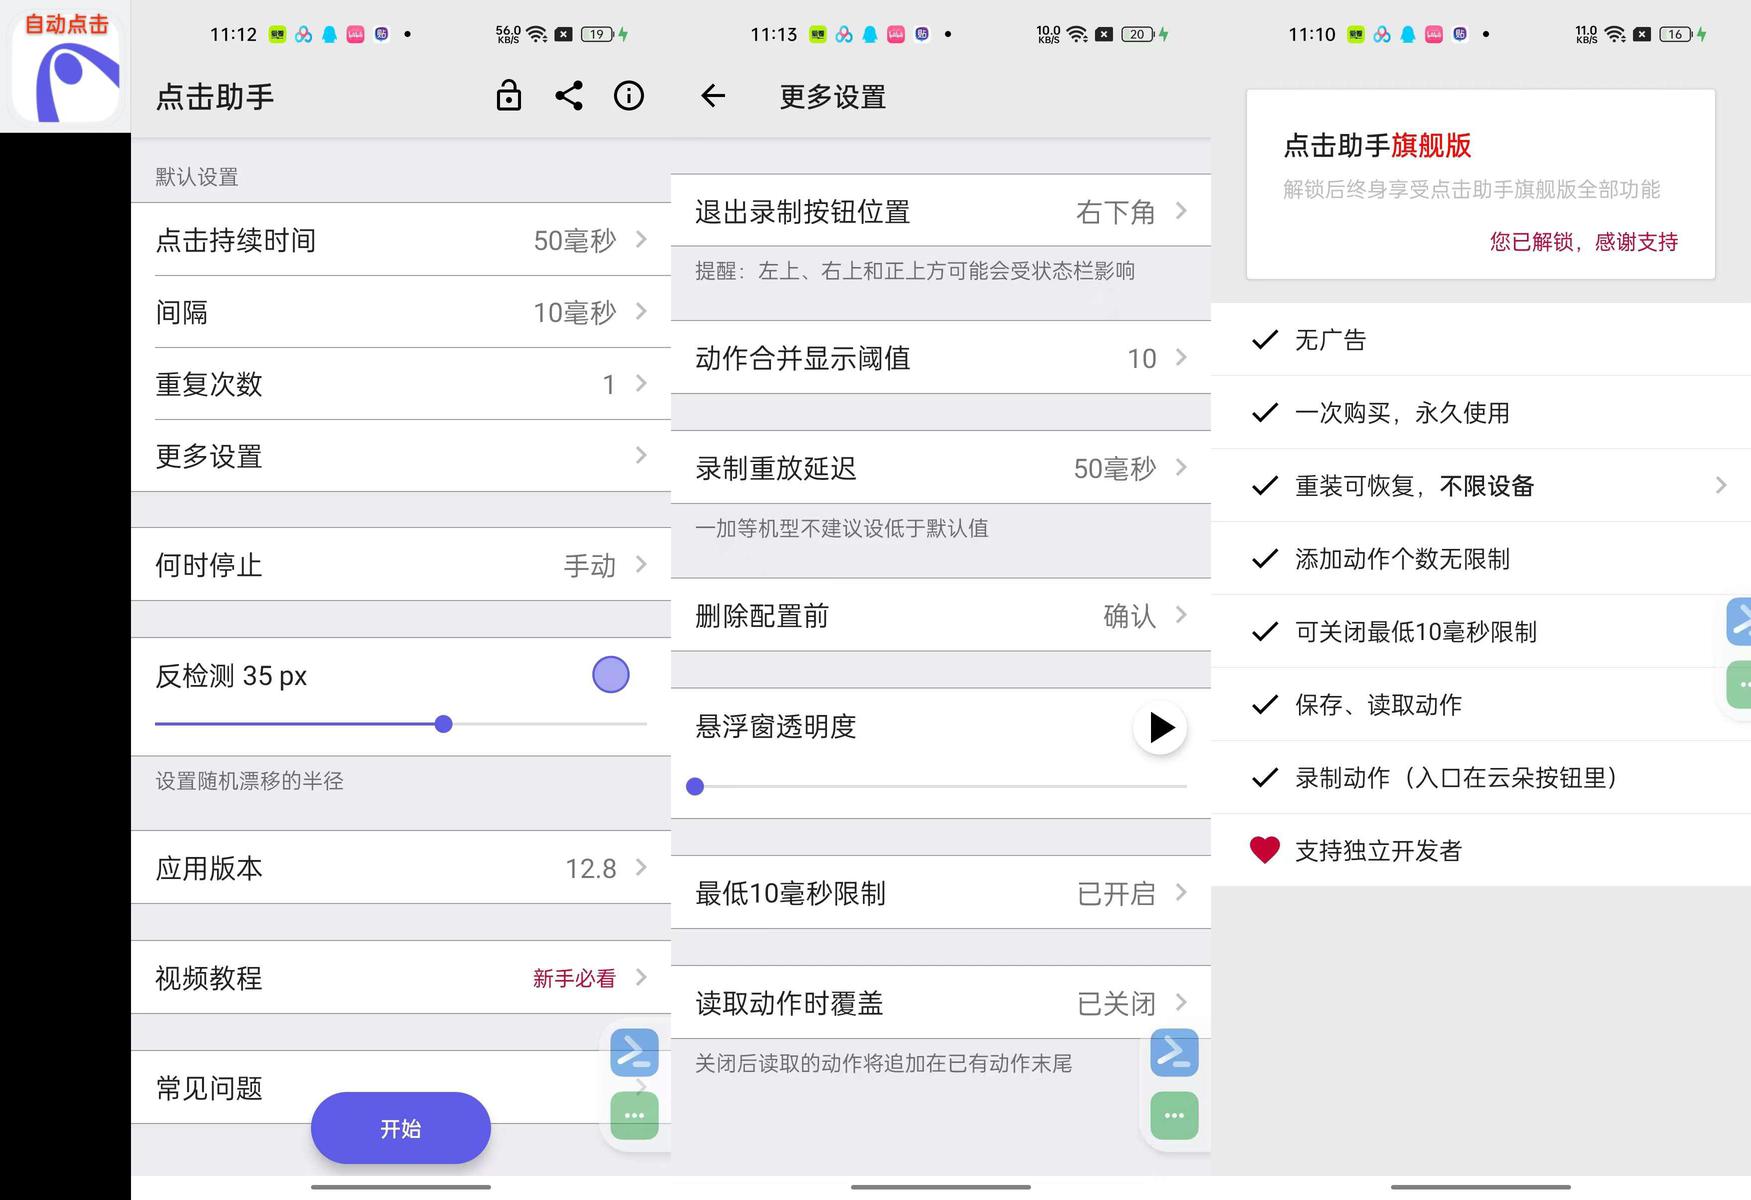This screenshot has height=1200, width=1751.
Task: Tap the play button for 悬浮窗透明度
Action: click(x=1160, y=728)
